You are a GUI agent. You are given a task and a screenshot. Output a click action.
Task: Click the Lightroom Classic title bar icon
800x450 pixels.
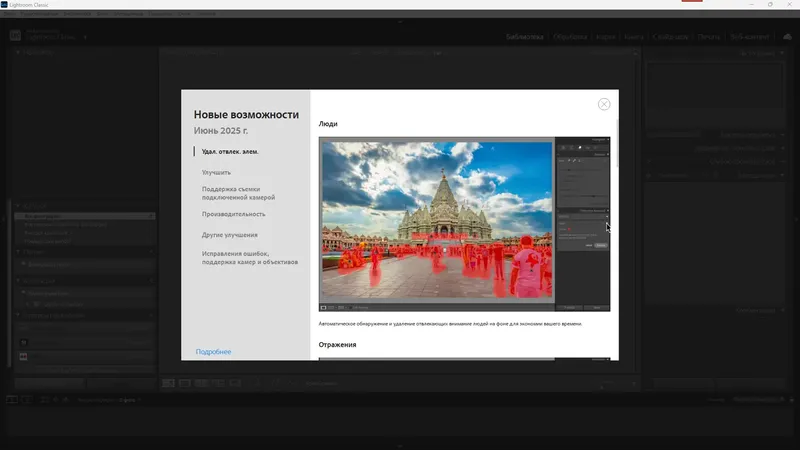[4, 5]
